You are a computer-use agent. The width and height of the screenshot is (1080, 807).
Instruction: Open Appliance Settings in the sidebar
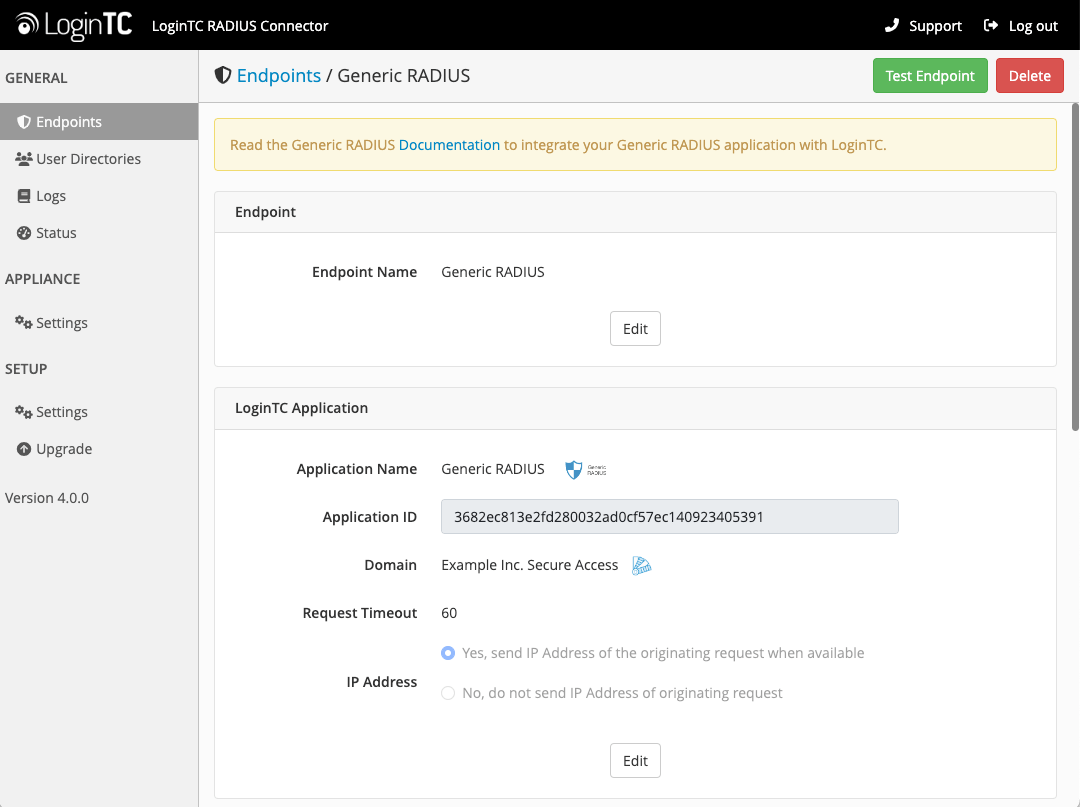coord(61,323)
